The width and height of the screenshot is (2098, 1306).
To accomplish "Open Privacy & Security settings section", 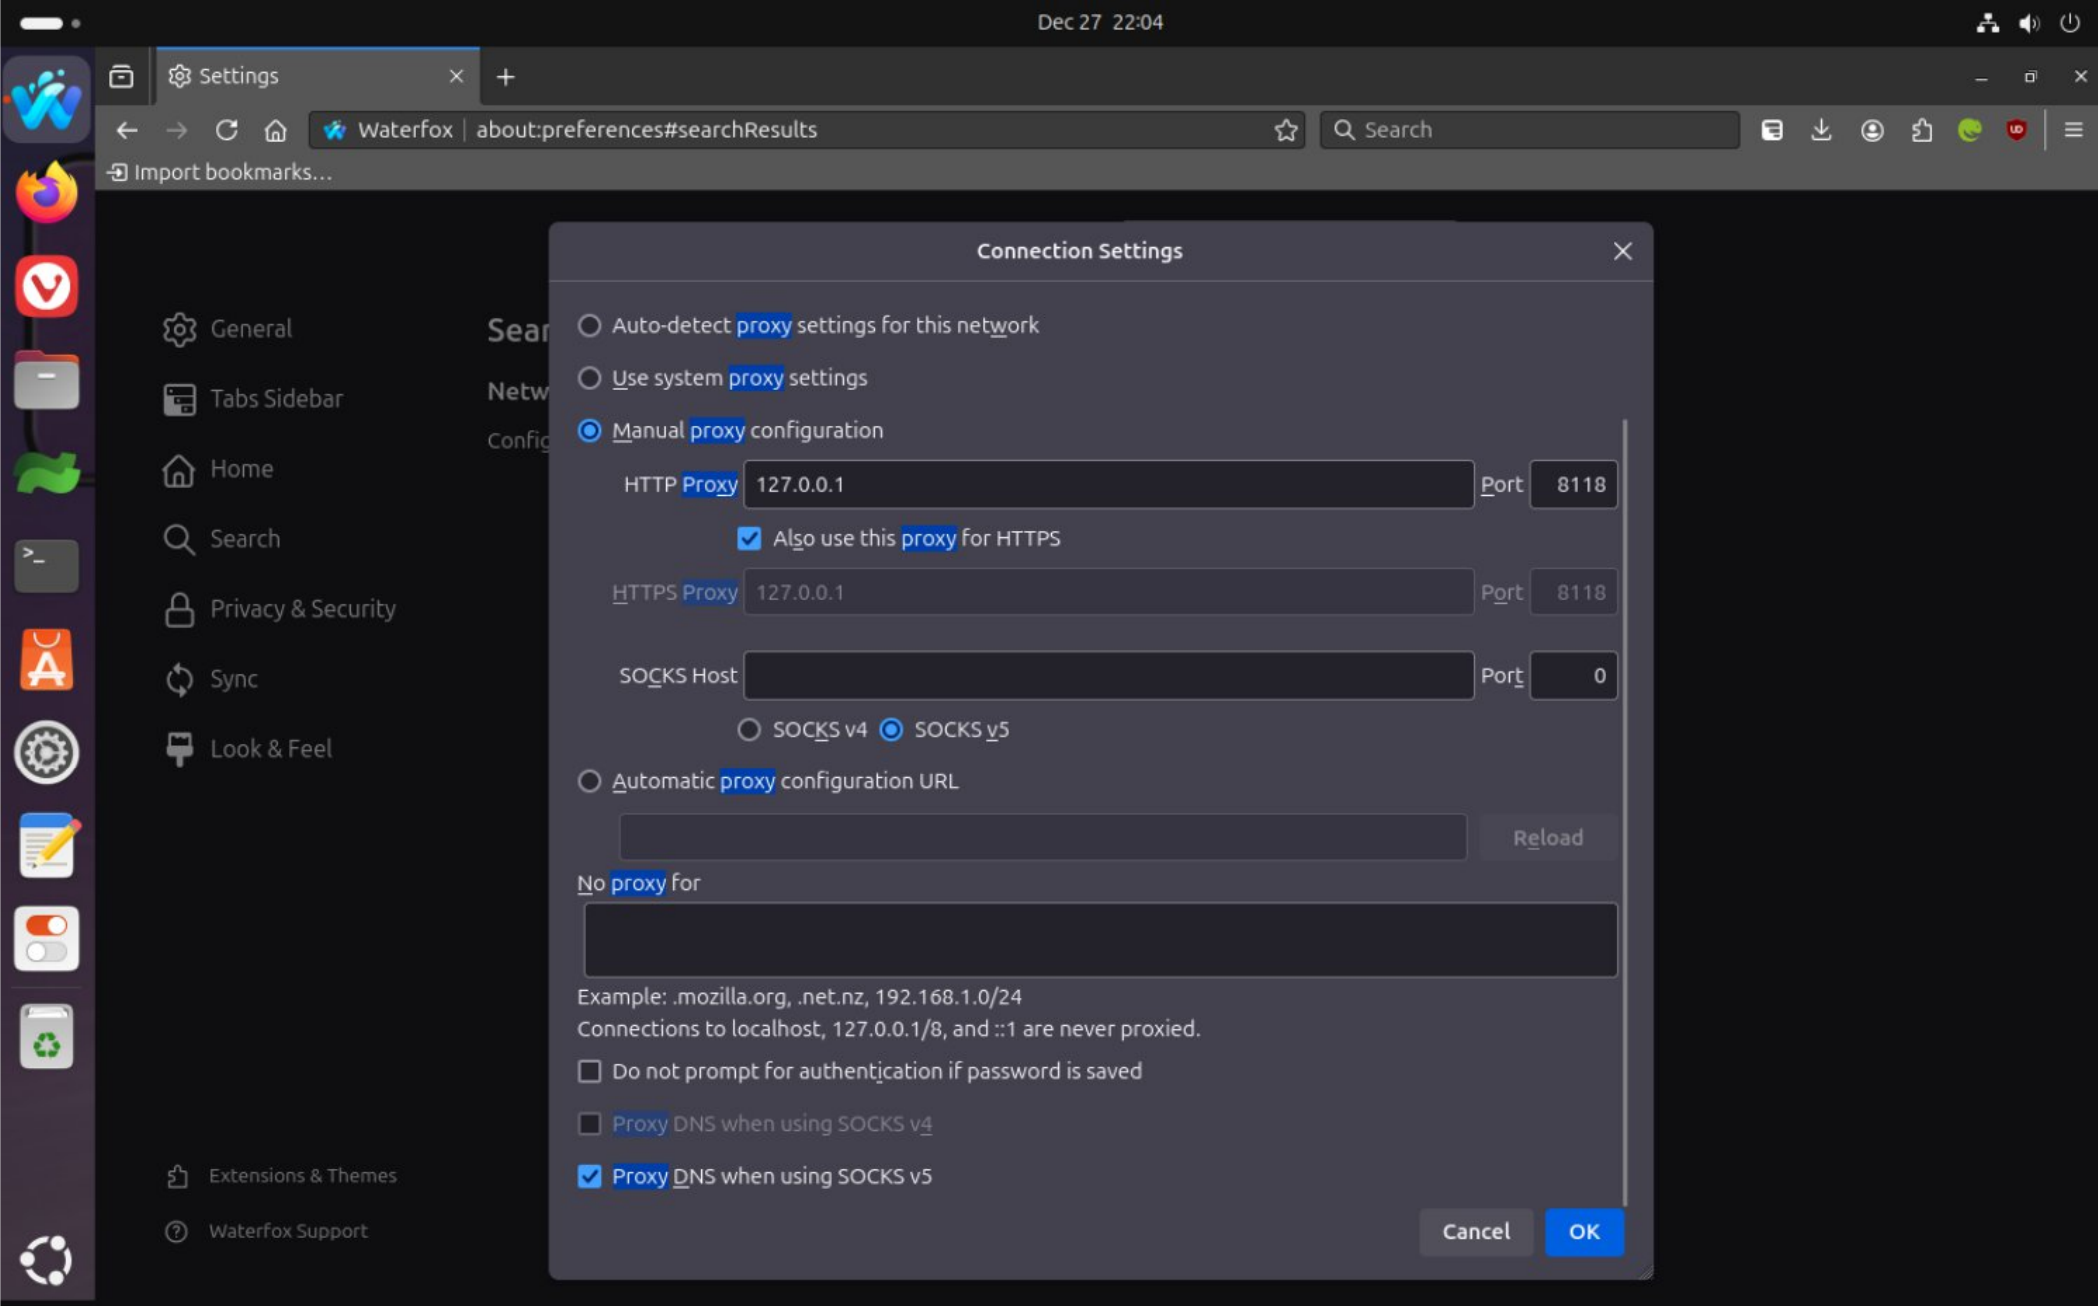I will 302,608.
